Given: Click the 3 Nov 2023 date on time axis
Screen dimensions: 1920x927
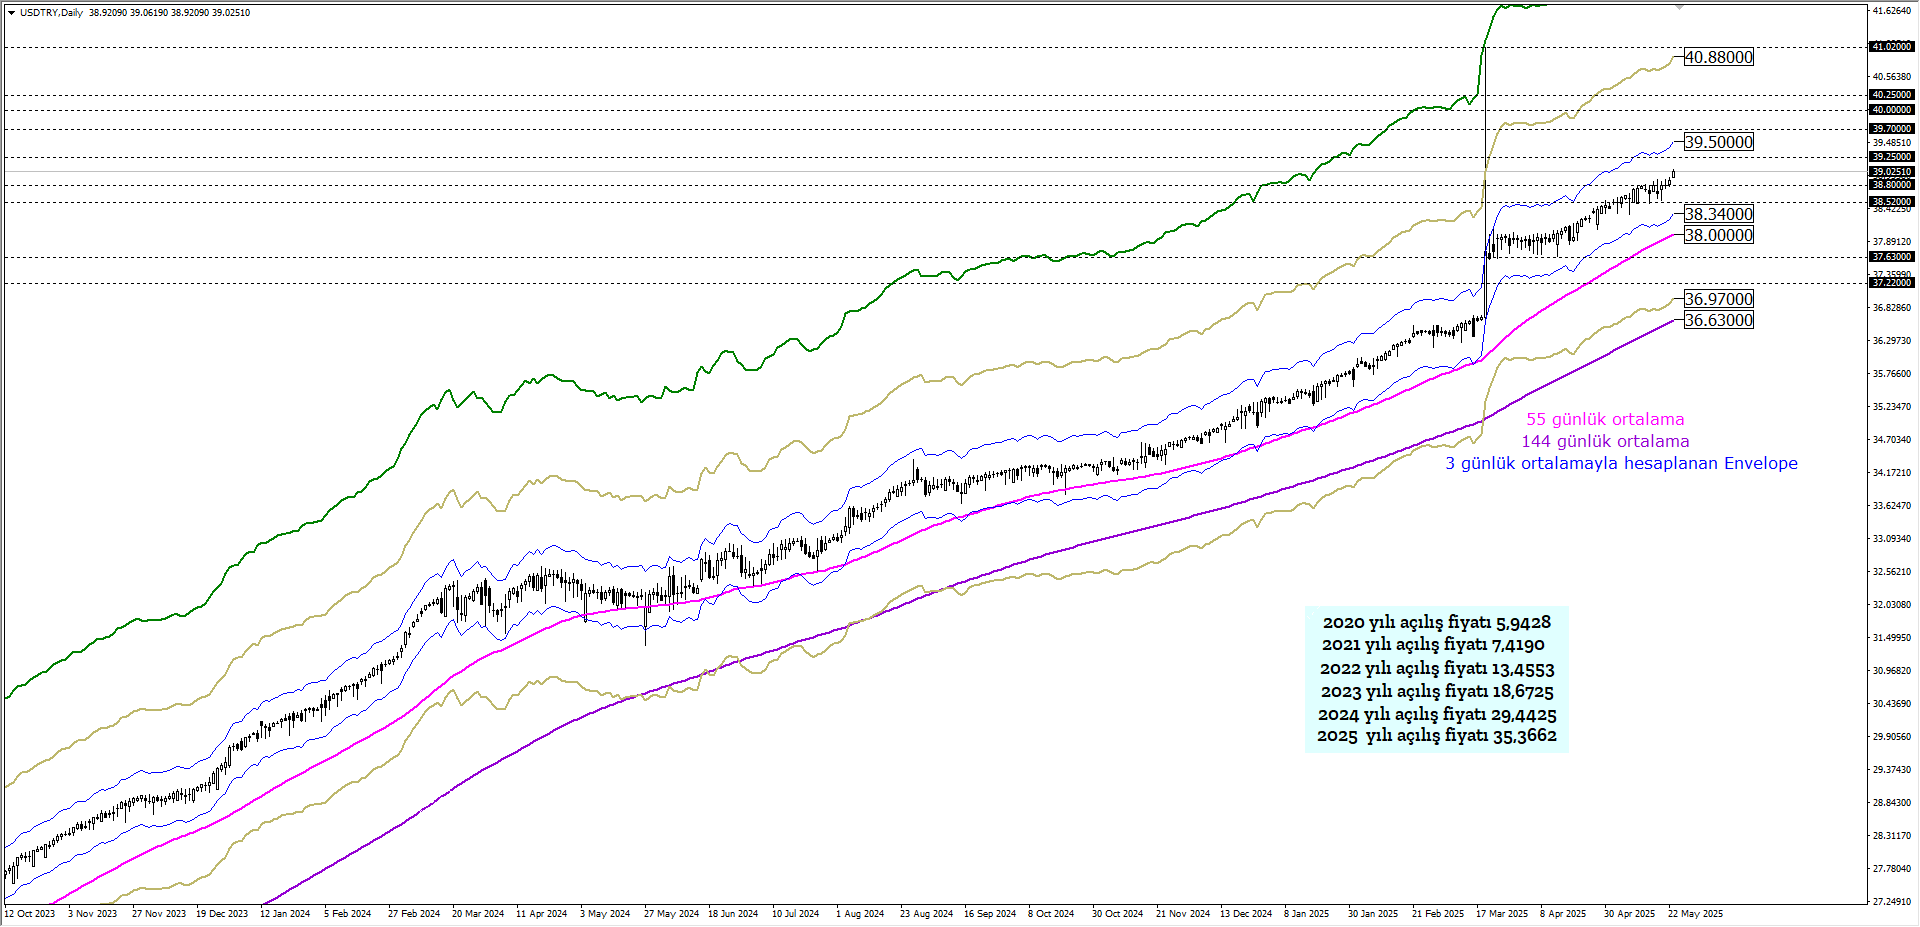Looking at the screenshot, I should pos(92,914).
